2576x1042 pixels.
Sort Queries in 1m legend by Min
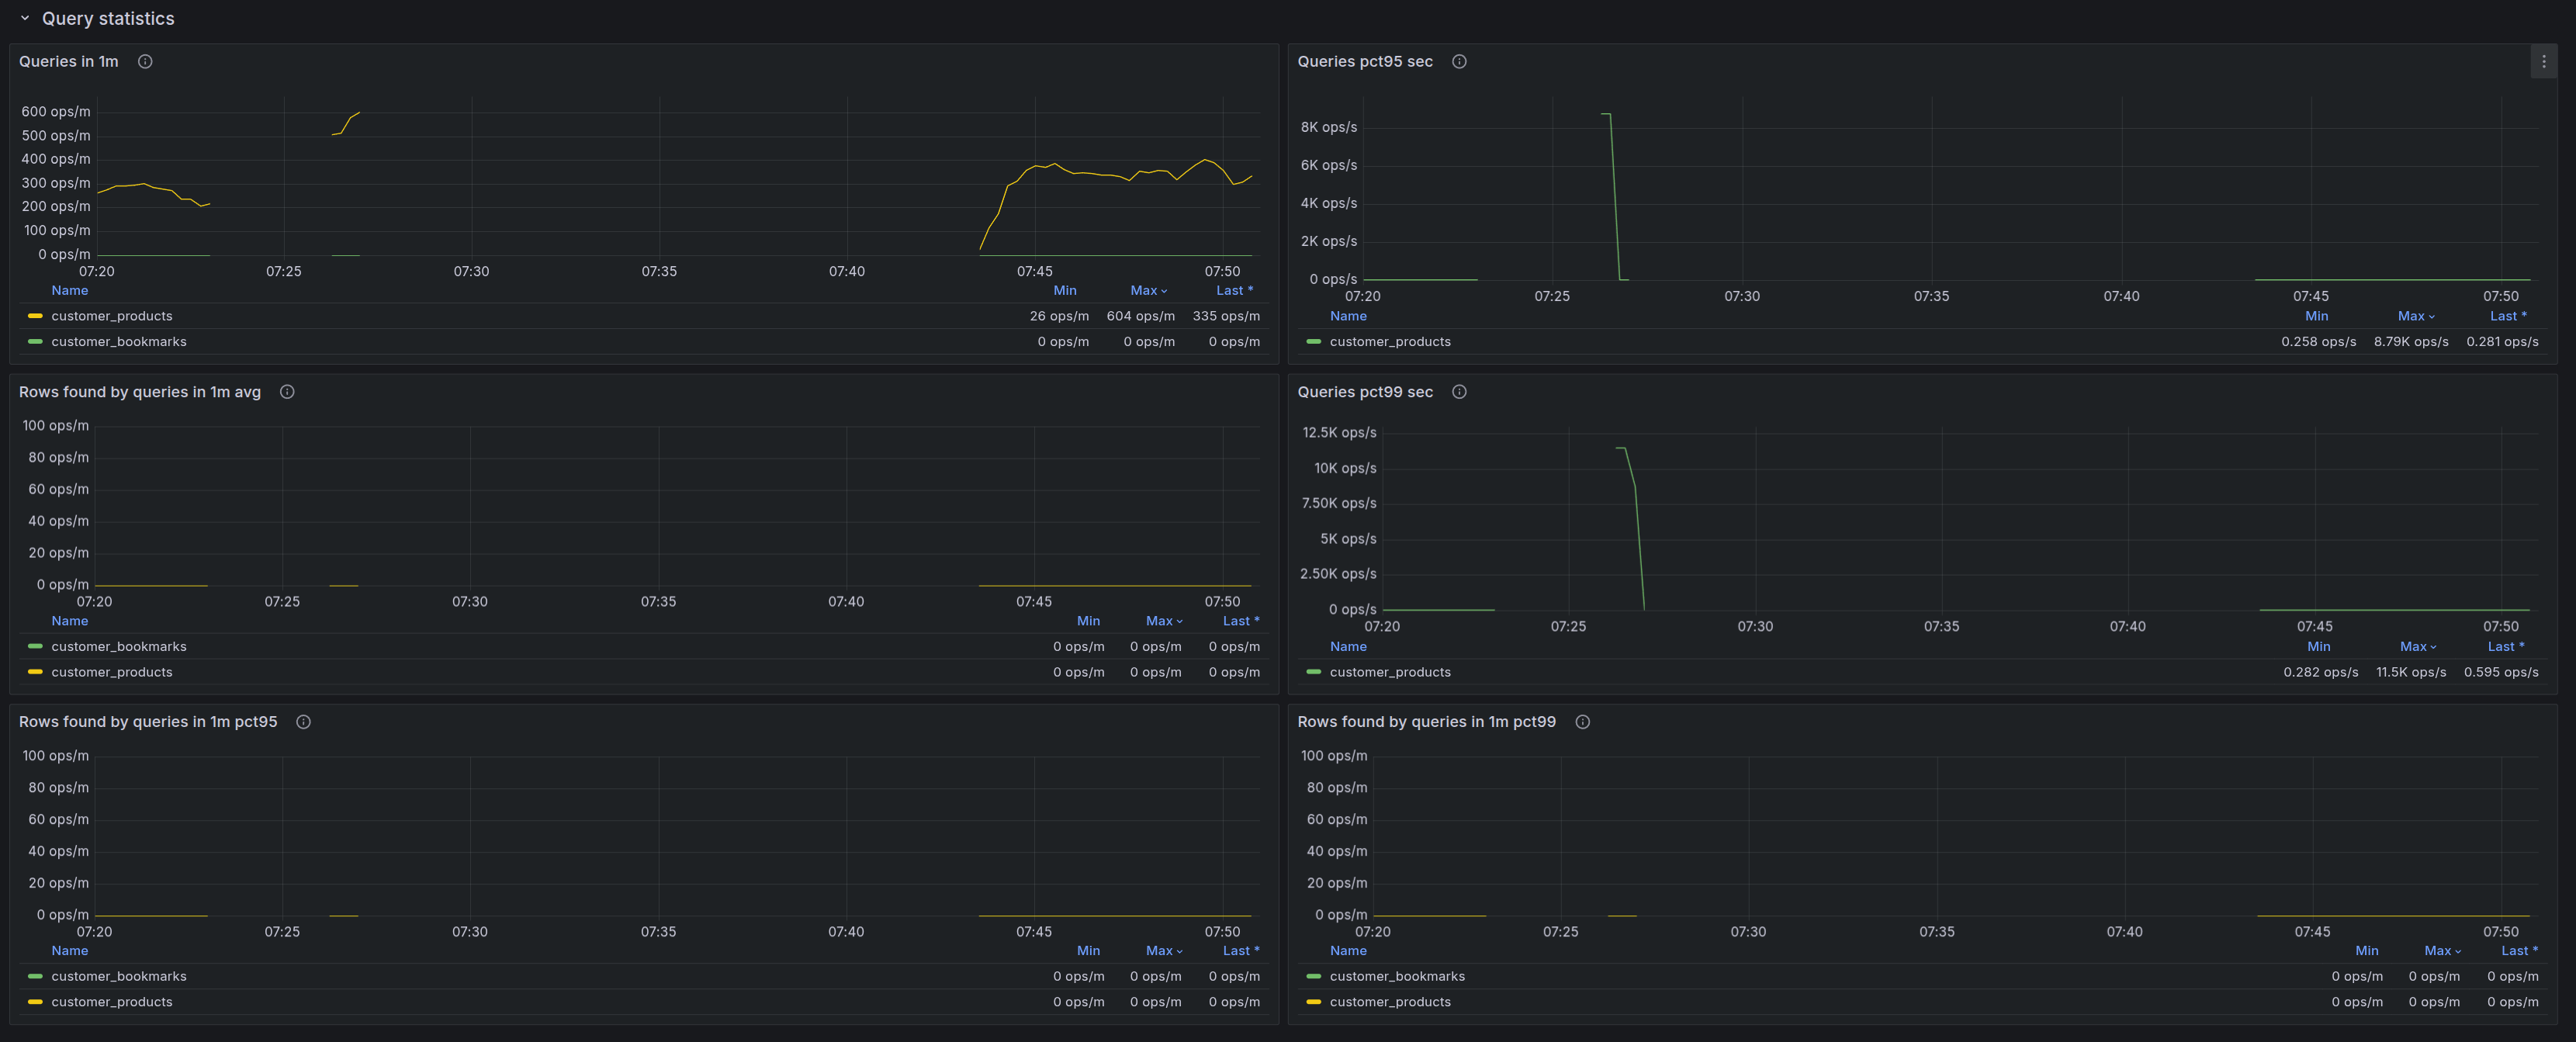(1064, 291)
